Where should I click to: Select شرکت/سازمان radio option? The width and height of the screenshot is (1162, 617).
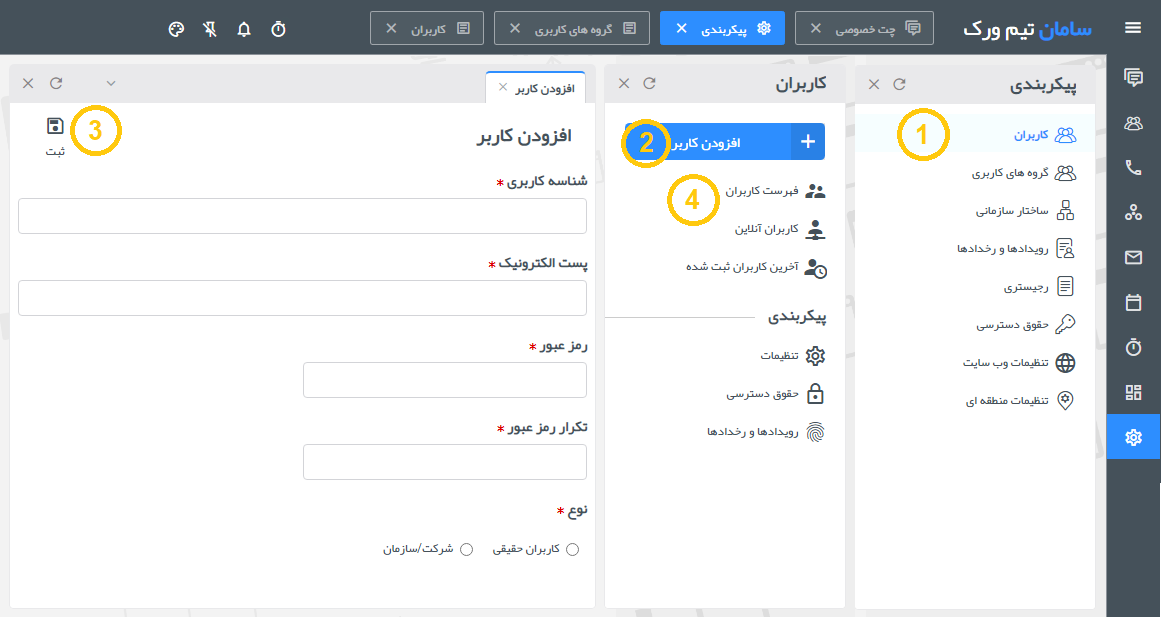coord(466,550)
